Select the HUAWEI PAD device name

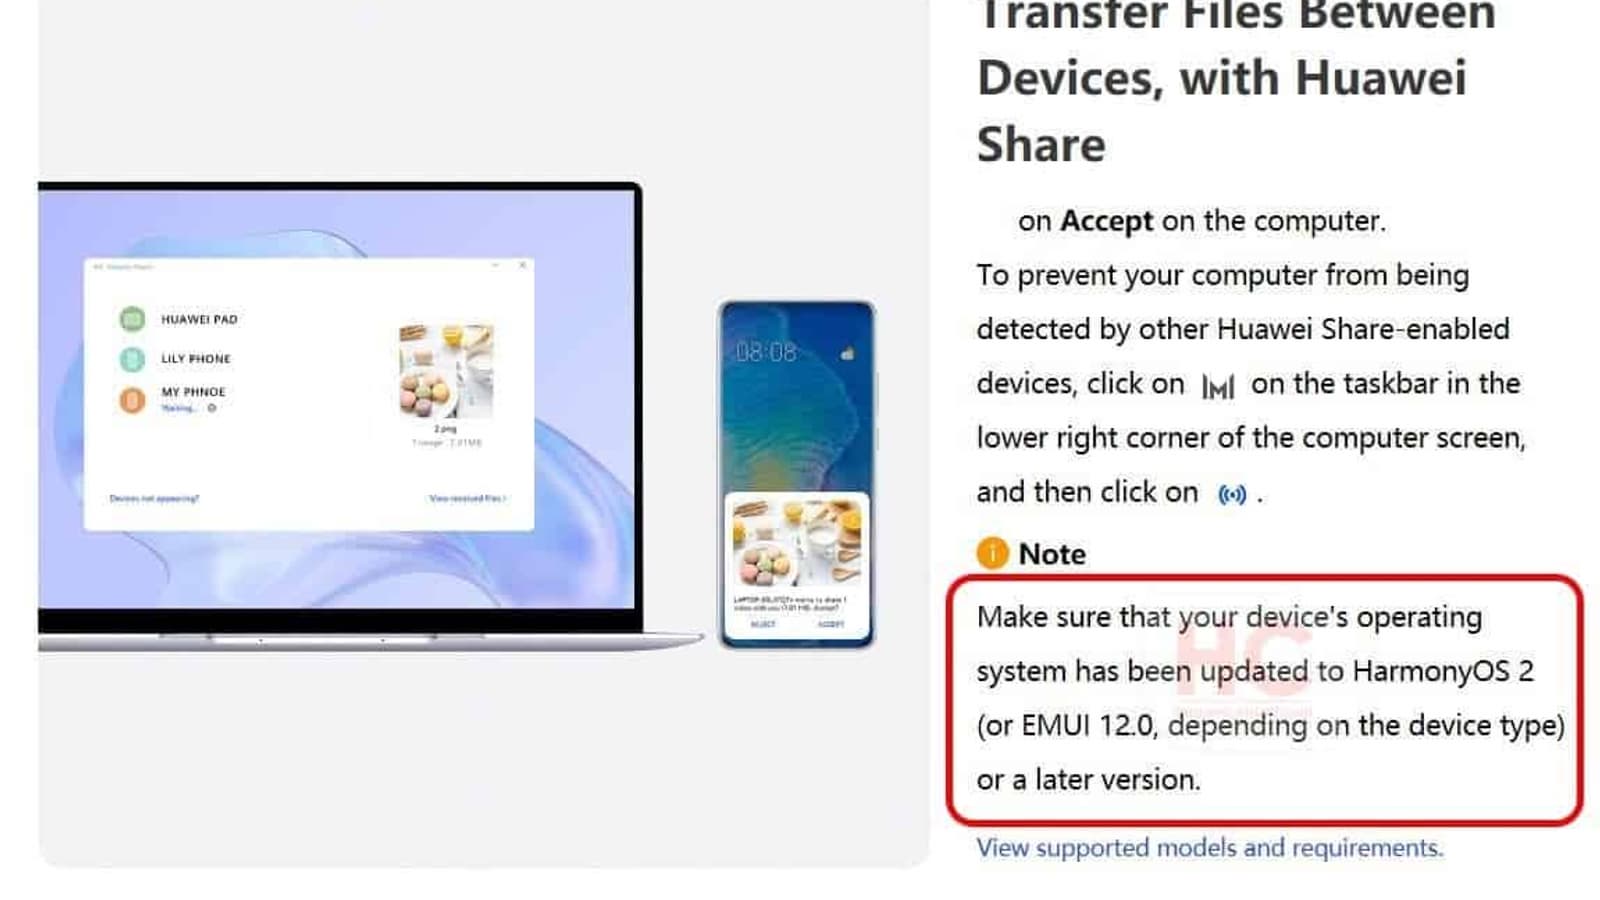[x=199, y=319]
